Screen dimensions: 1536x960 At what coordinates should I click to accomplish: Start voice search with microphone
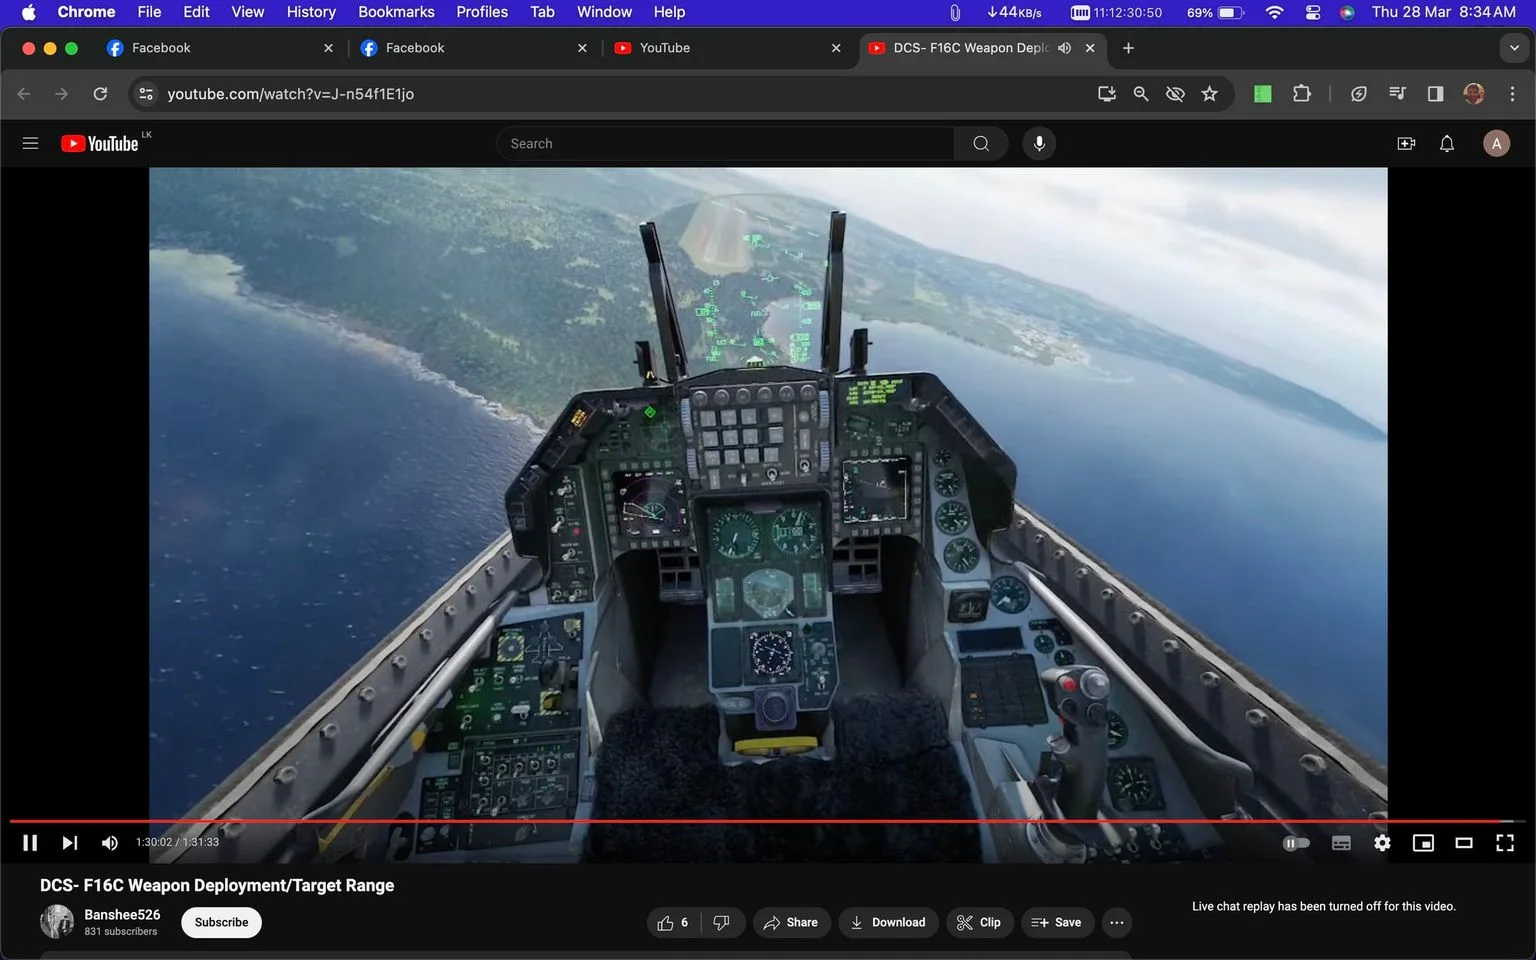[1039, 143]
